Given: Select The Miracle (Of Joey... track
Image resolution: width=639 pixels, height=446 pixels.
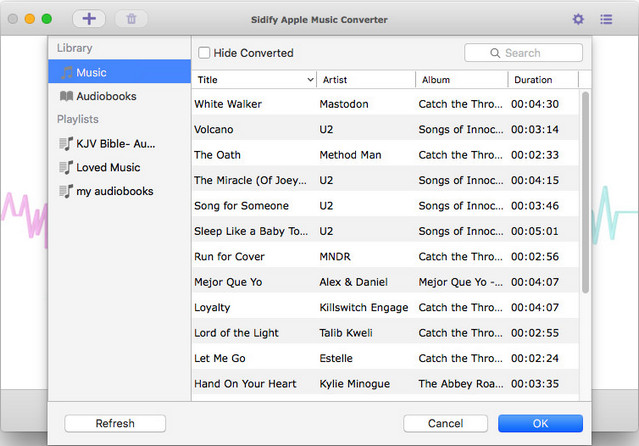Looking at the screenshot, I should pos(250,180).
